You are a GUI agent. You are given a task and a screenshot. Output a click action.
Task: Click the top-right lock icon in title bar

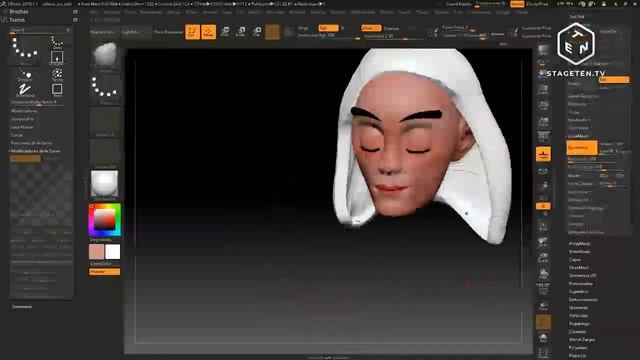click(x=604, y=4)
